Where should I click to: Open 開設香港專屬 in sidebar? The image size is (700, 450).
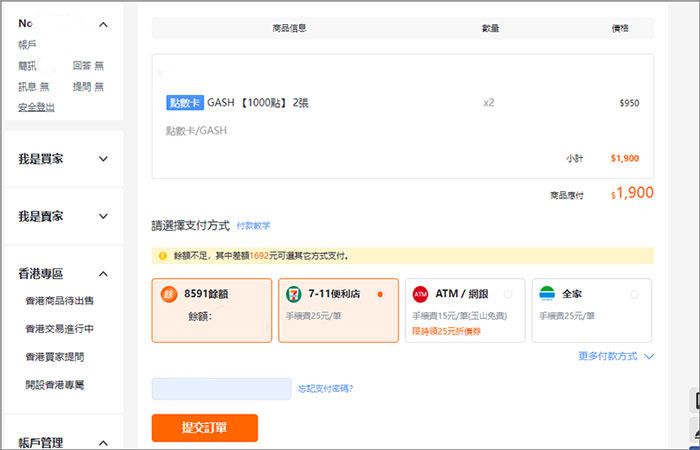pyautogui.click(x=53, y=384)
